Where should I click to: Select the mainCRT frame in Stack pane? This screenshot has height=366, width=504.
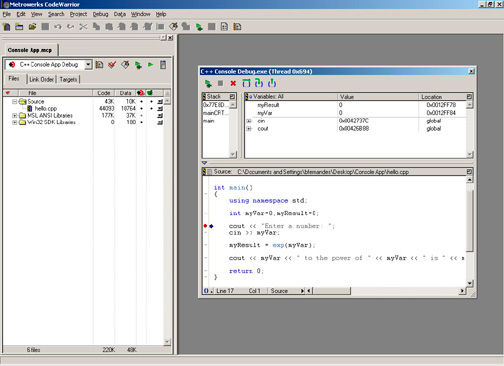click(214, 113)
